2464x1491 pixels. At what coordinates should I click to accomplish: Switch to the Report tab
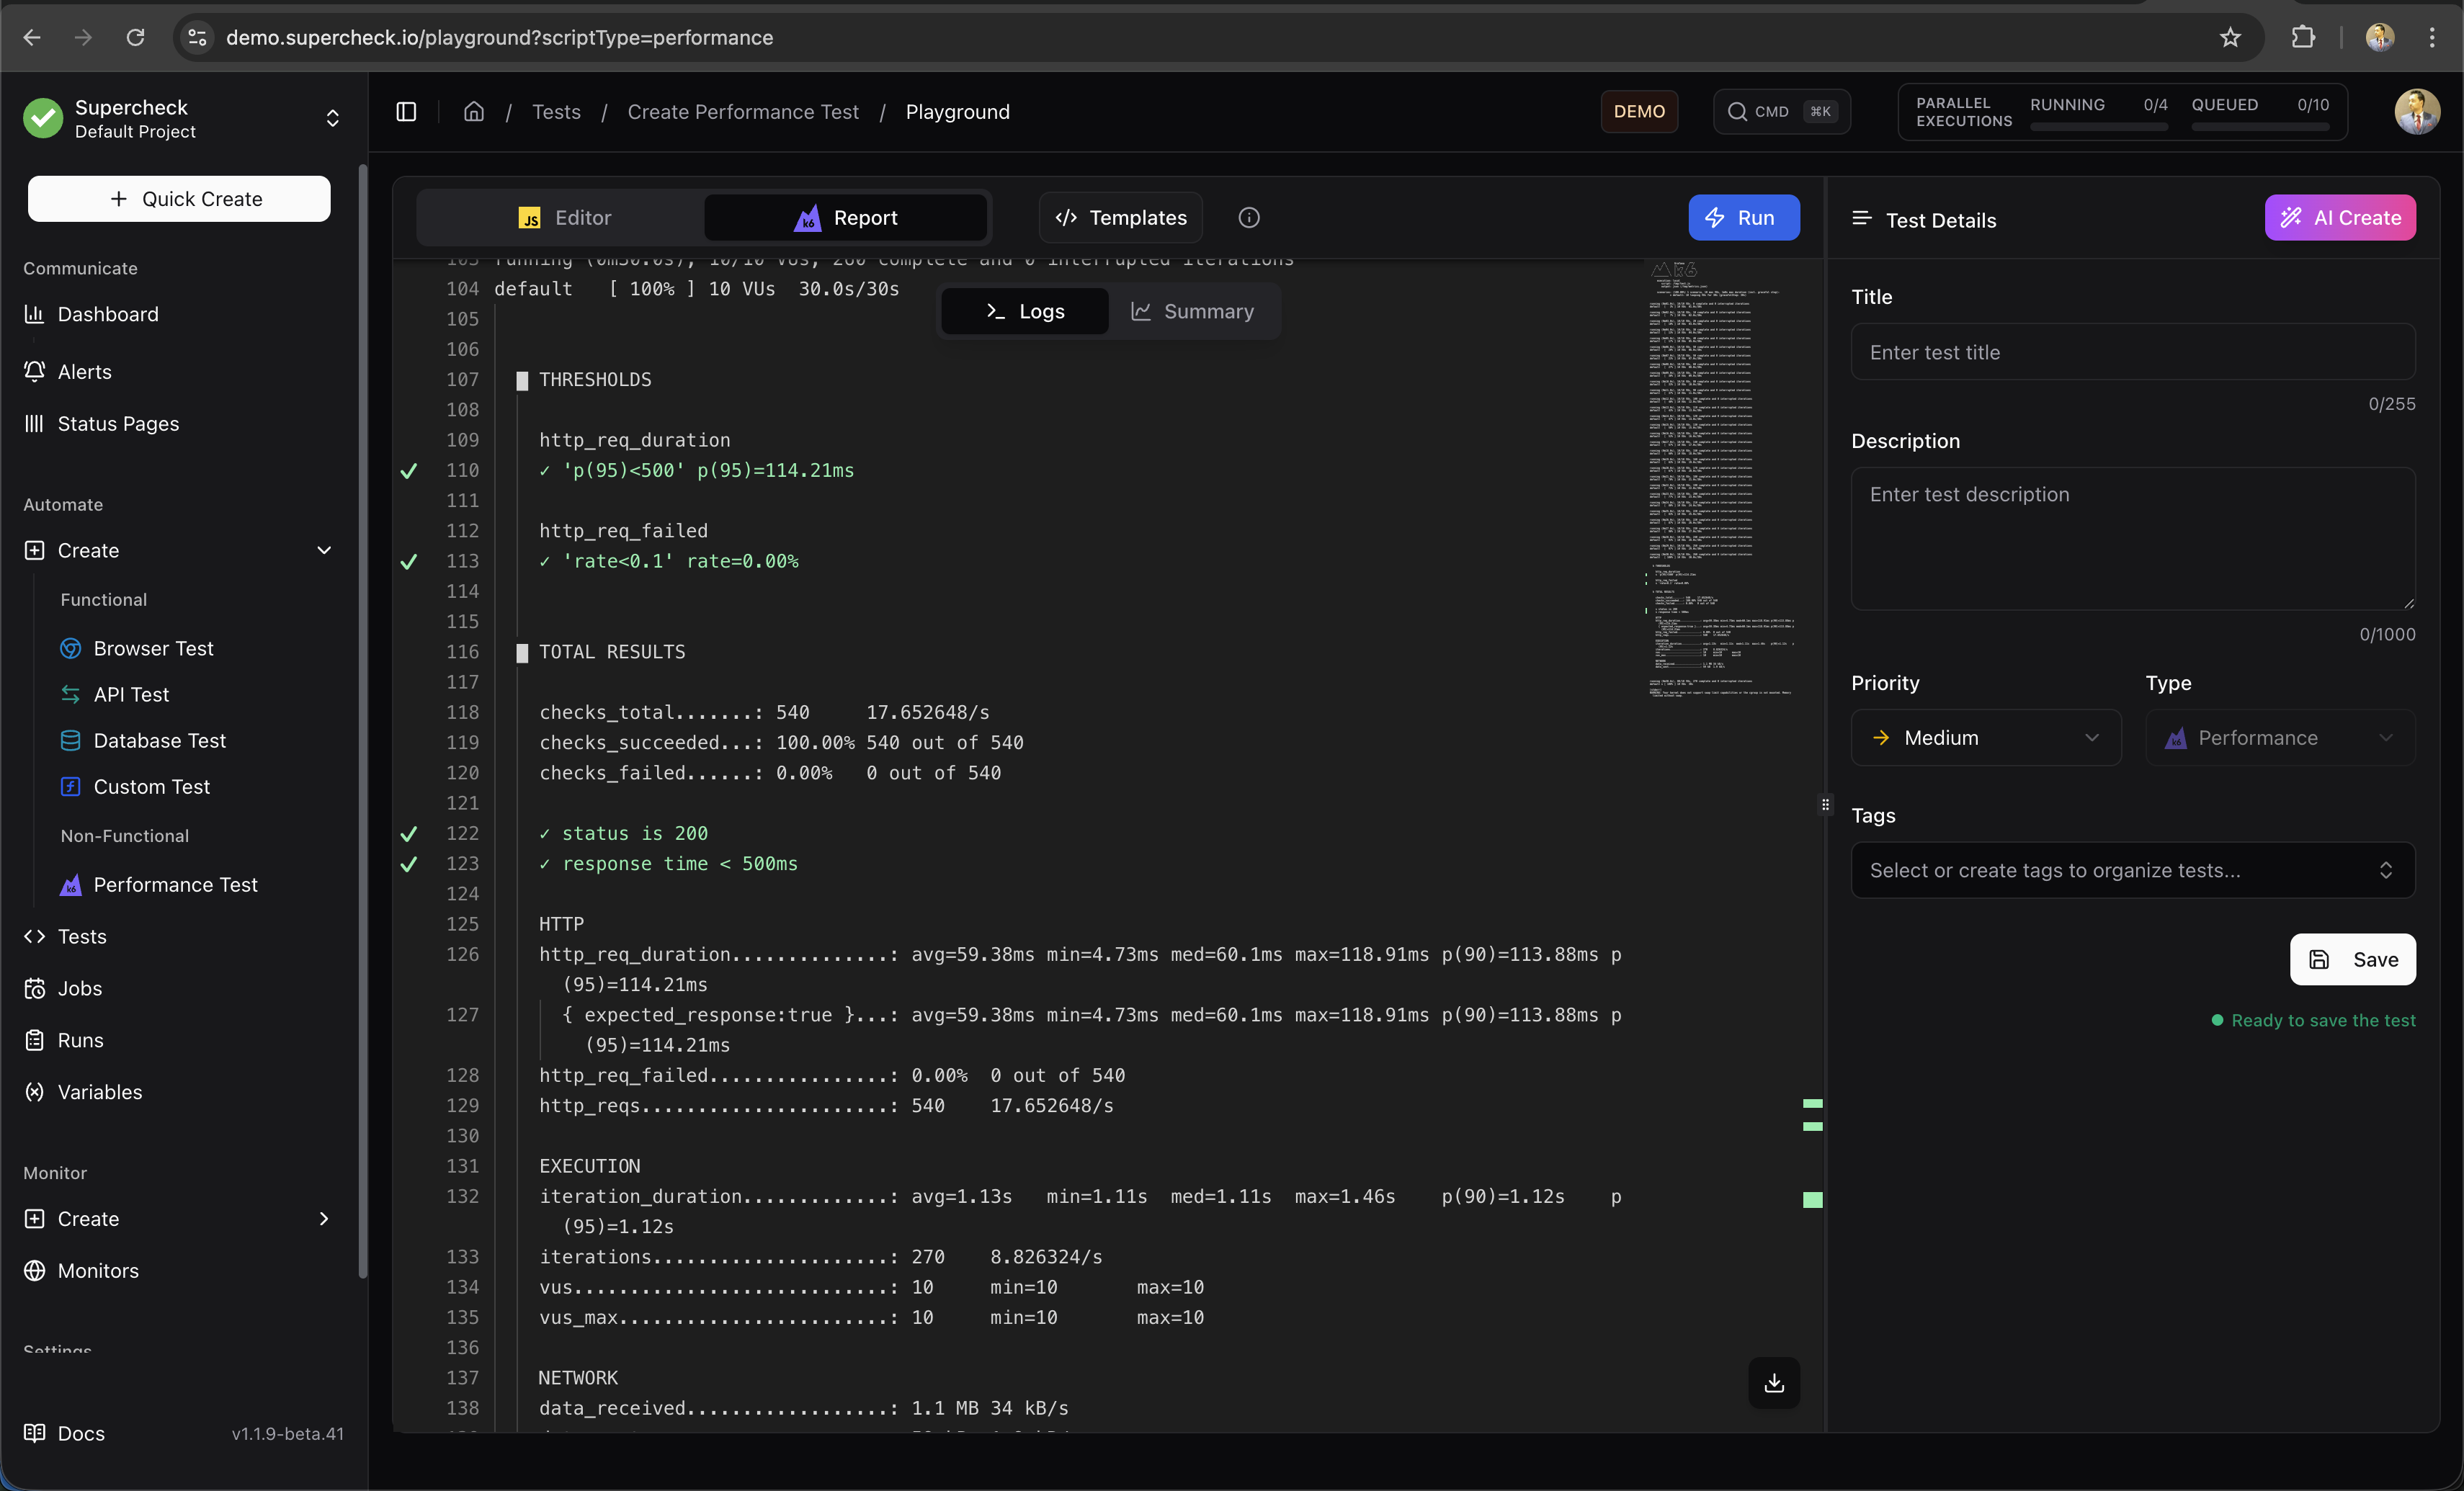846,217
